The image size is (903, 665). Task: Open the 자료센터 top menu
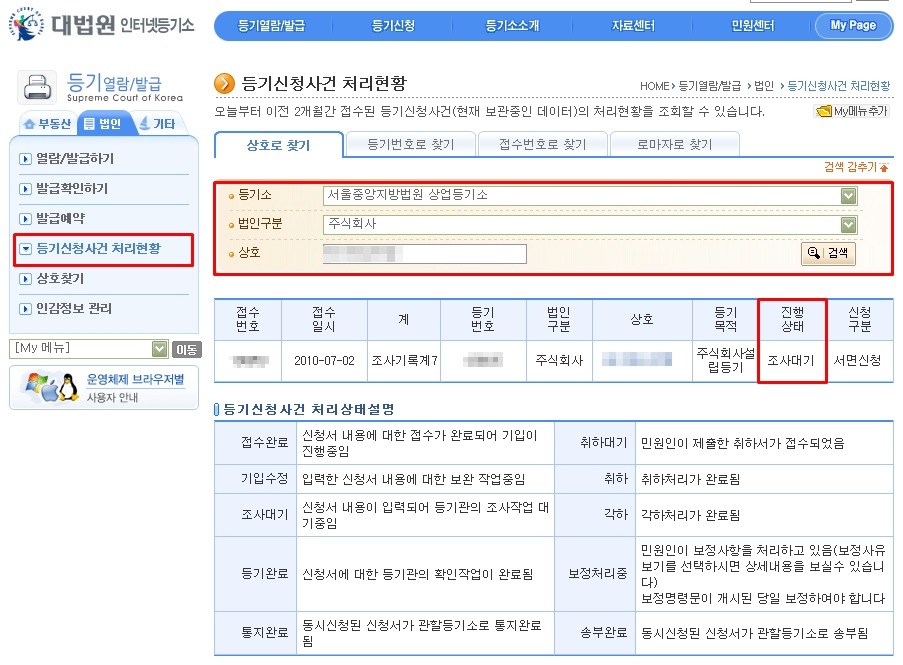coord(633,25)
